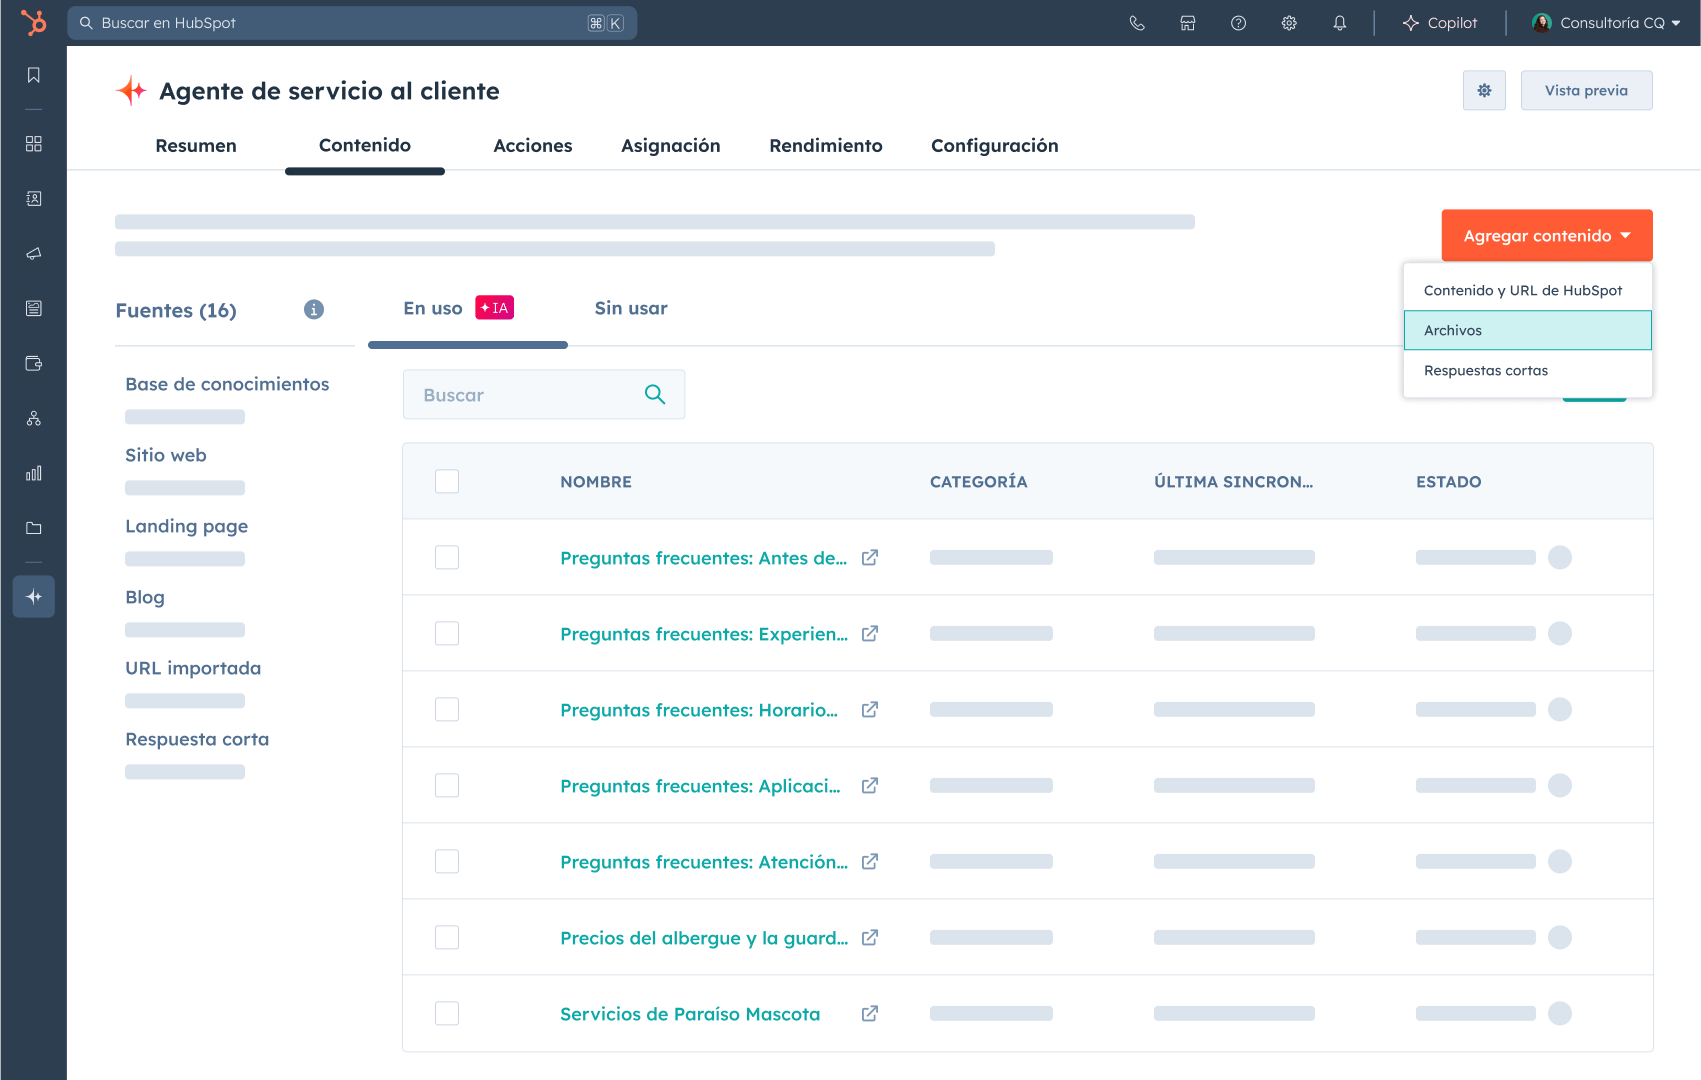Open the Consultoría CQ account menu
The width and height of the screenshot is (1701, 1080).
point(1606,23)
